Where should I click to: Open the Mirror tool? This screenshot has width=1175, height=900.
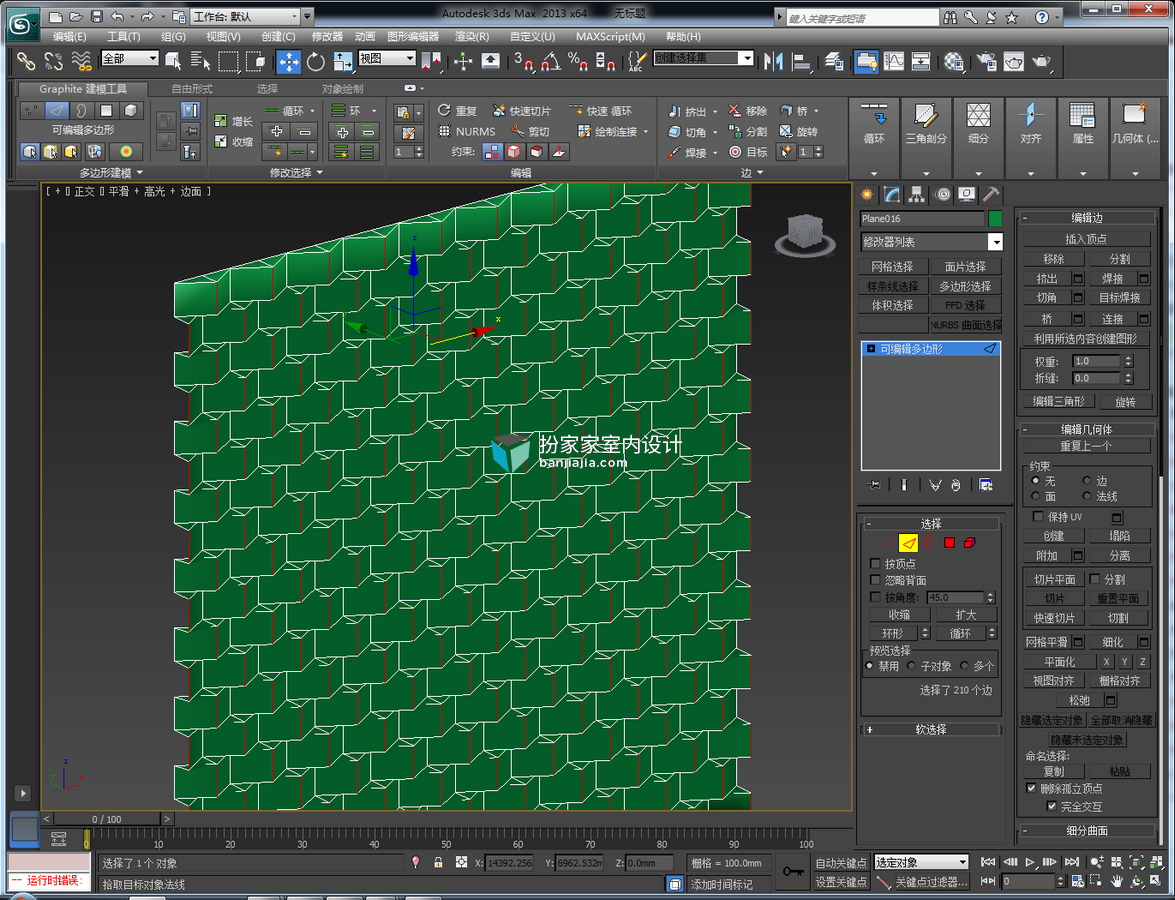coord(773,61)
